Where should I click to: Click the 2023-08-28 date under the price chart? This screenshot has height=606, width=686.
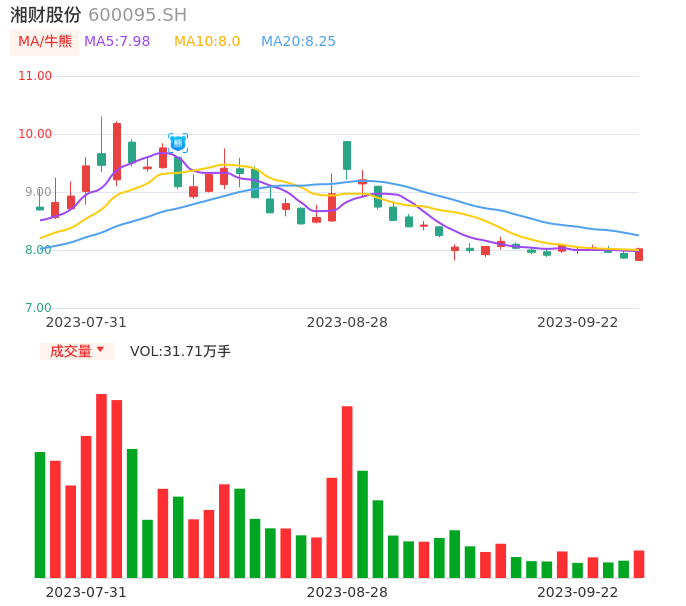(347, 322)
